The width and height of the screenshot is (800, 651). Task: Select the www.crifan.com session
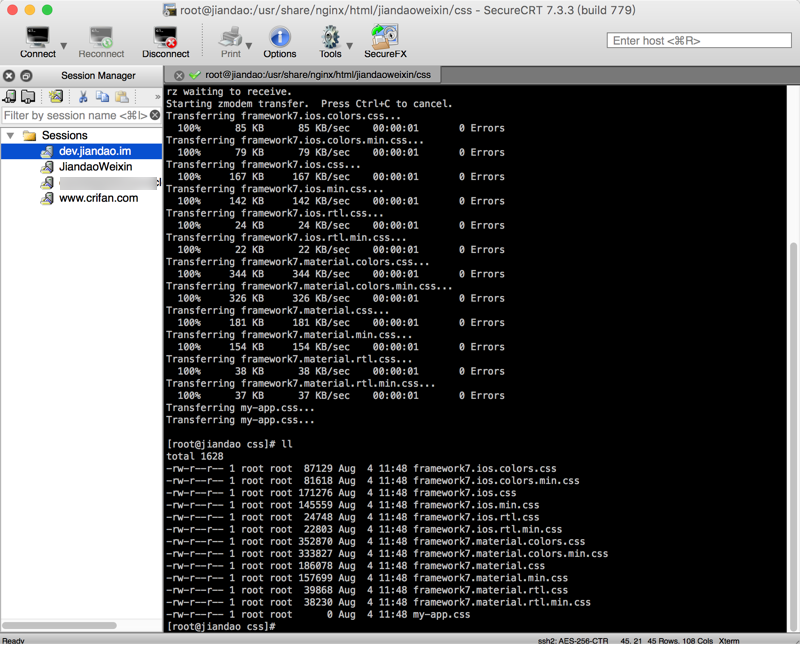click(98, 198)
